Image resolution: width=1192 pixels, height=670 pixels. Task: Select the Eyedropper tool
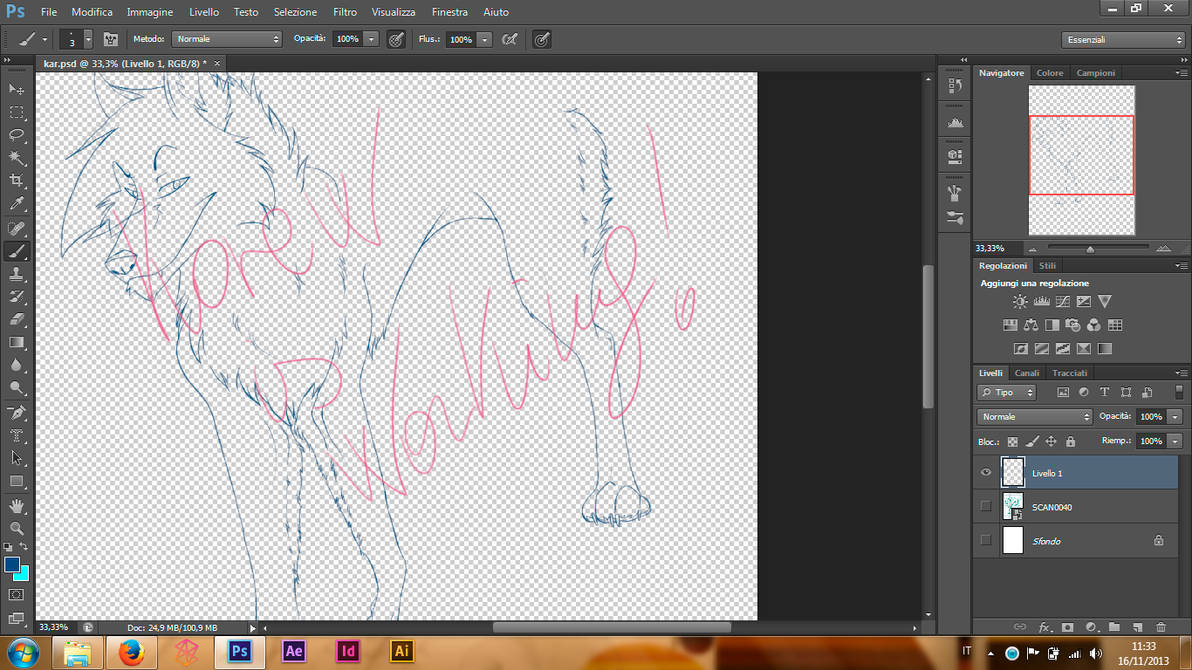17,203
